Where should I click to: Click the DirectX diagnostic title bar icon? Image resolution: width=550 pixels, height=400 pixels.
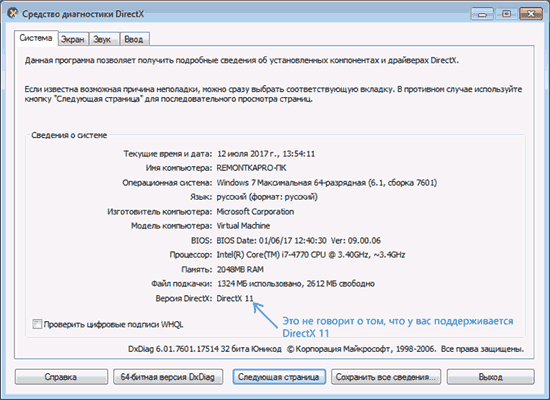pyautogui.click(x=13, y=14)
